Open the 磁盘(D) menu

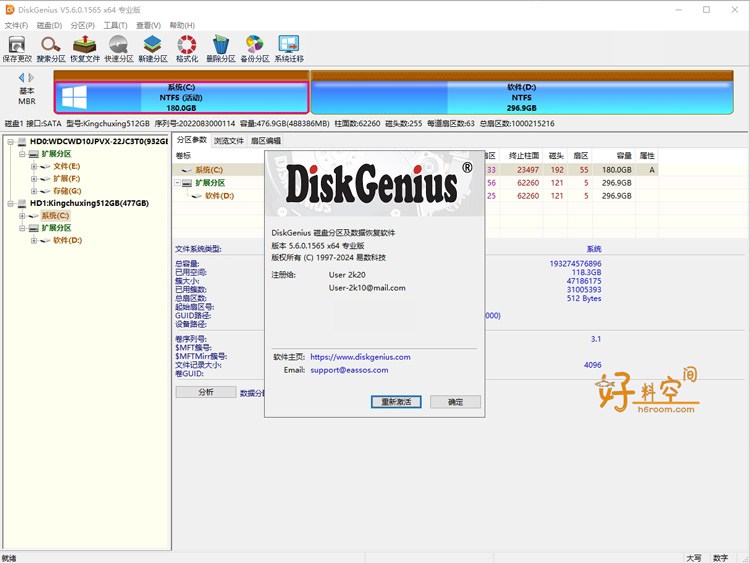click(49, 25)
